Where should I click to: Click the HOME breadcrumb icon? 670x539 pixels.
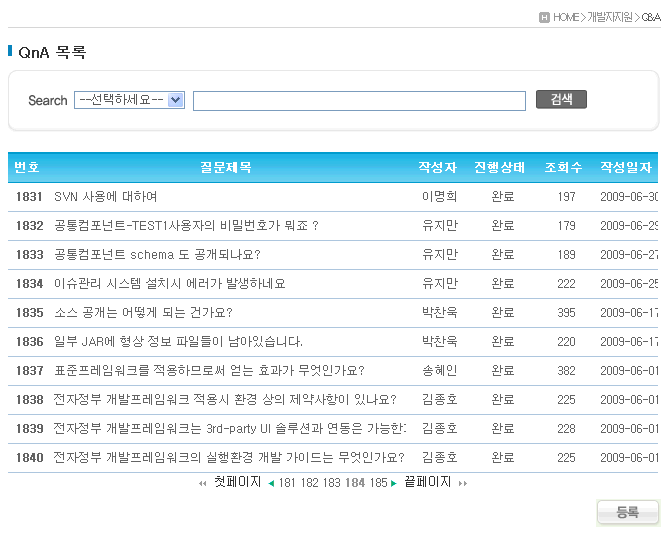[x=544, y=17]
